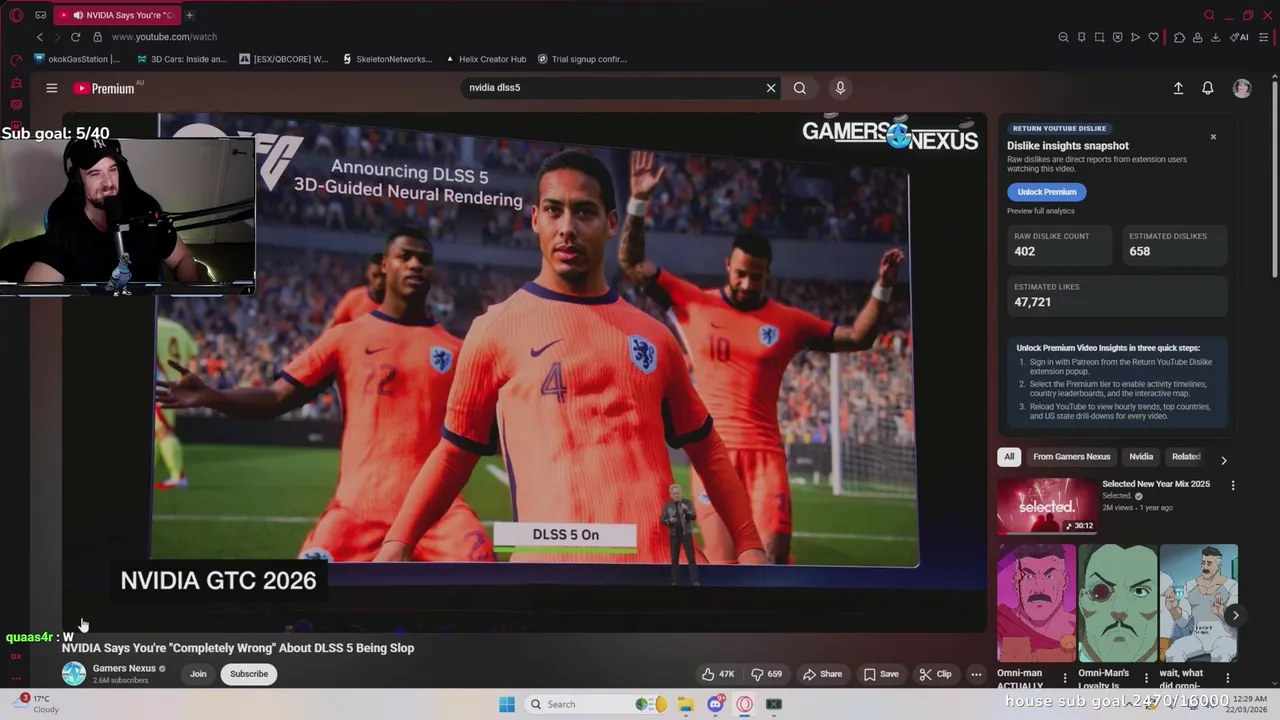
Task: Like the video with 47K thumbs up
Action: [x=718, y=674]
